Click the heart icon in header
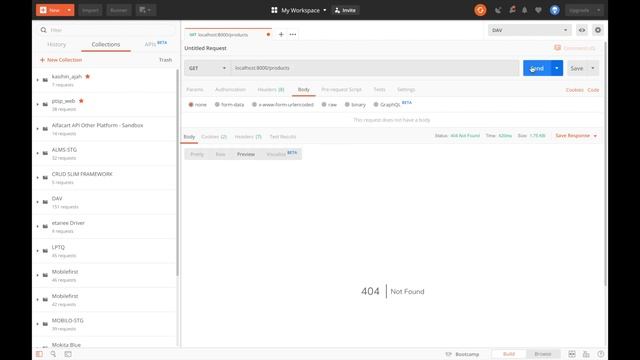The height and width of the screenshot is (360, 640). (x=538, y=10)
